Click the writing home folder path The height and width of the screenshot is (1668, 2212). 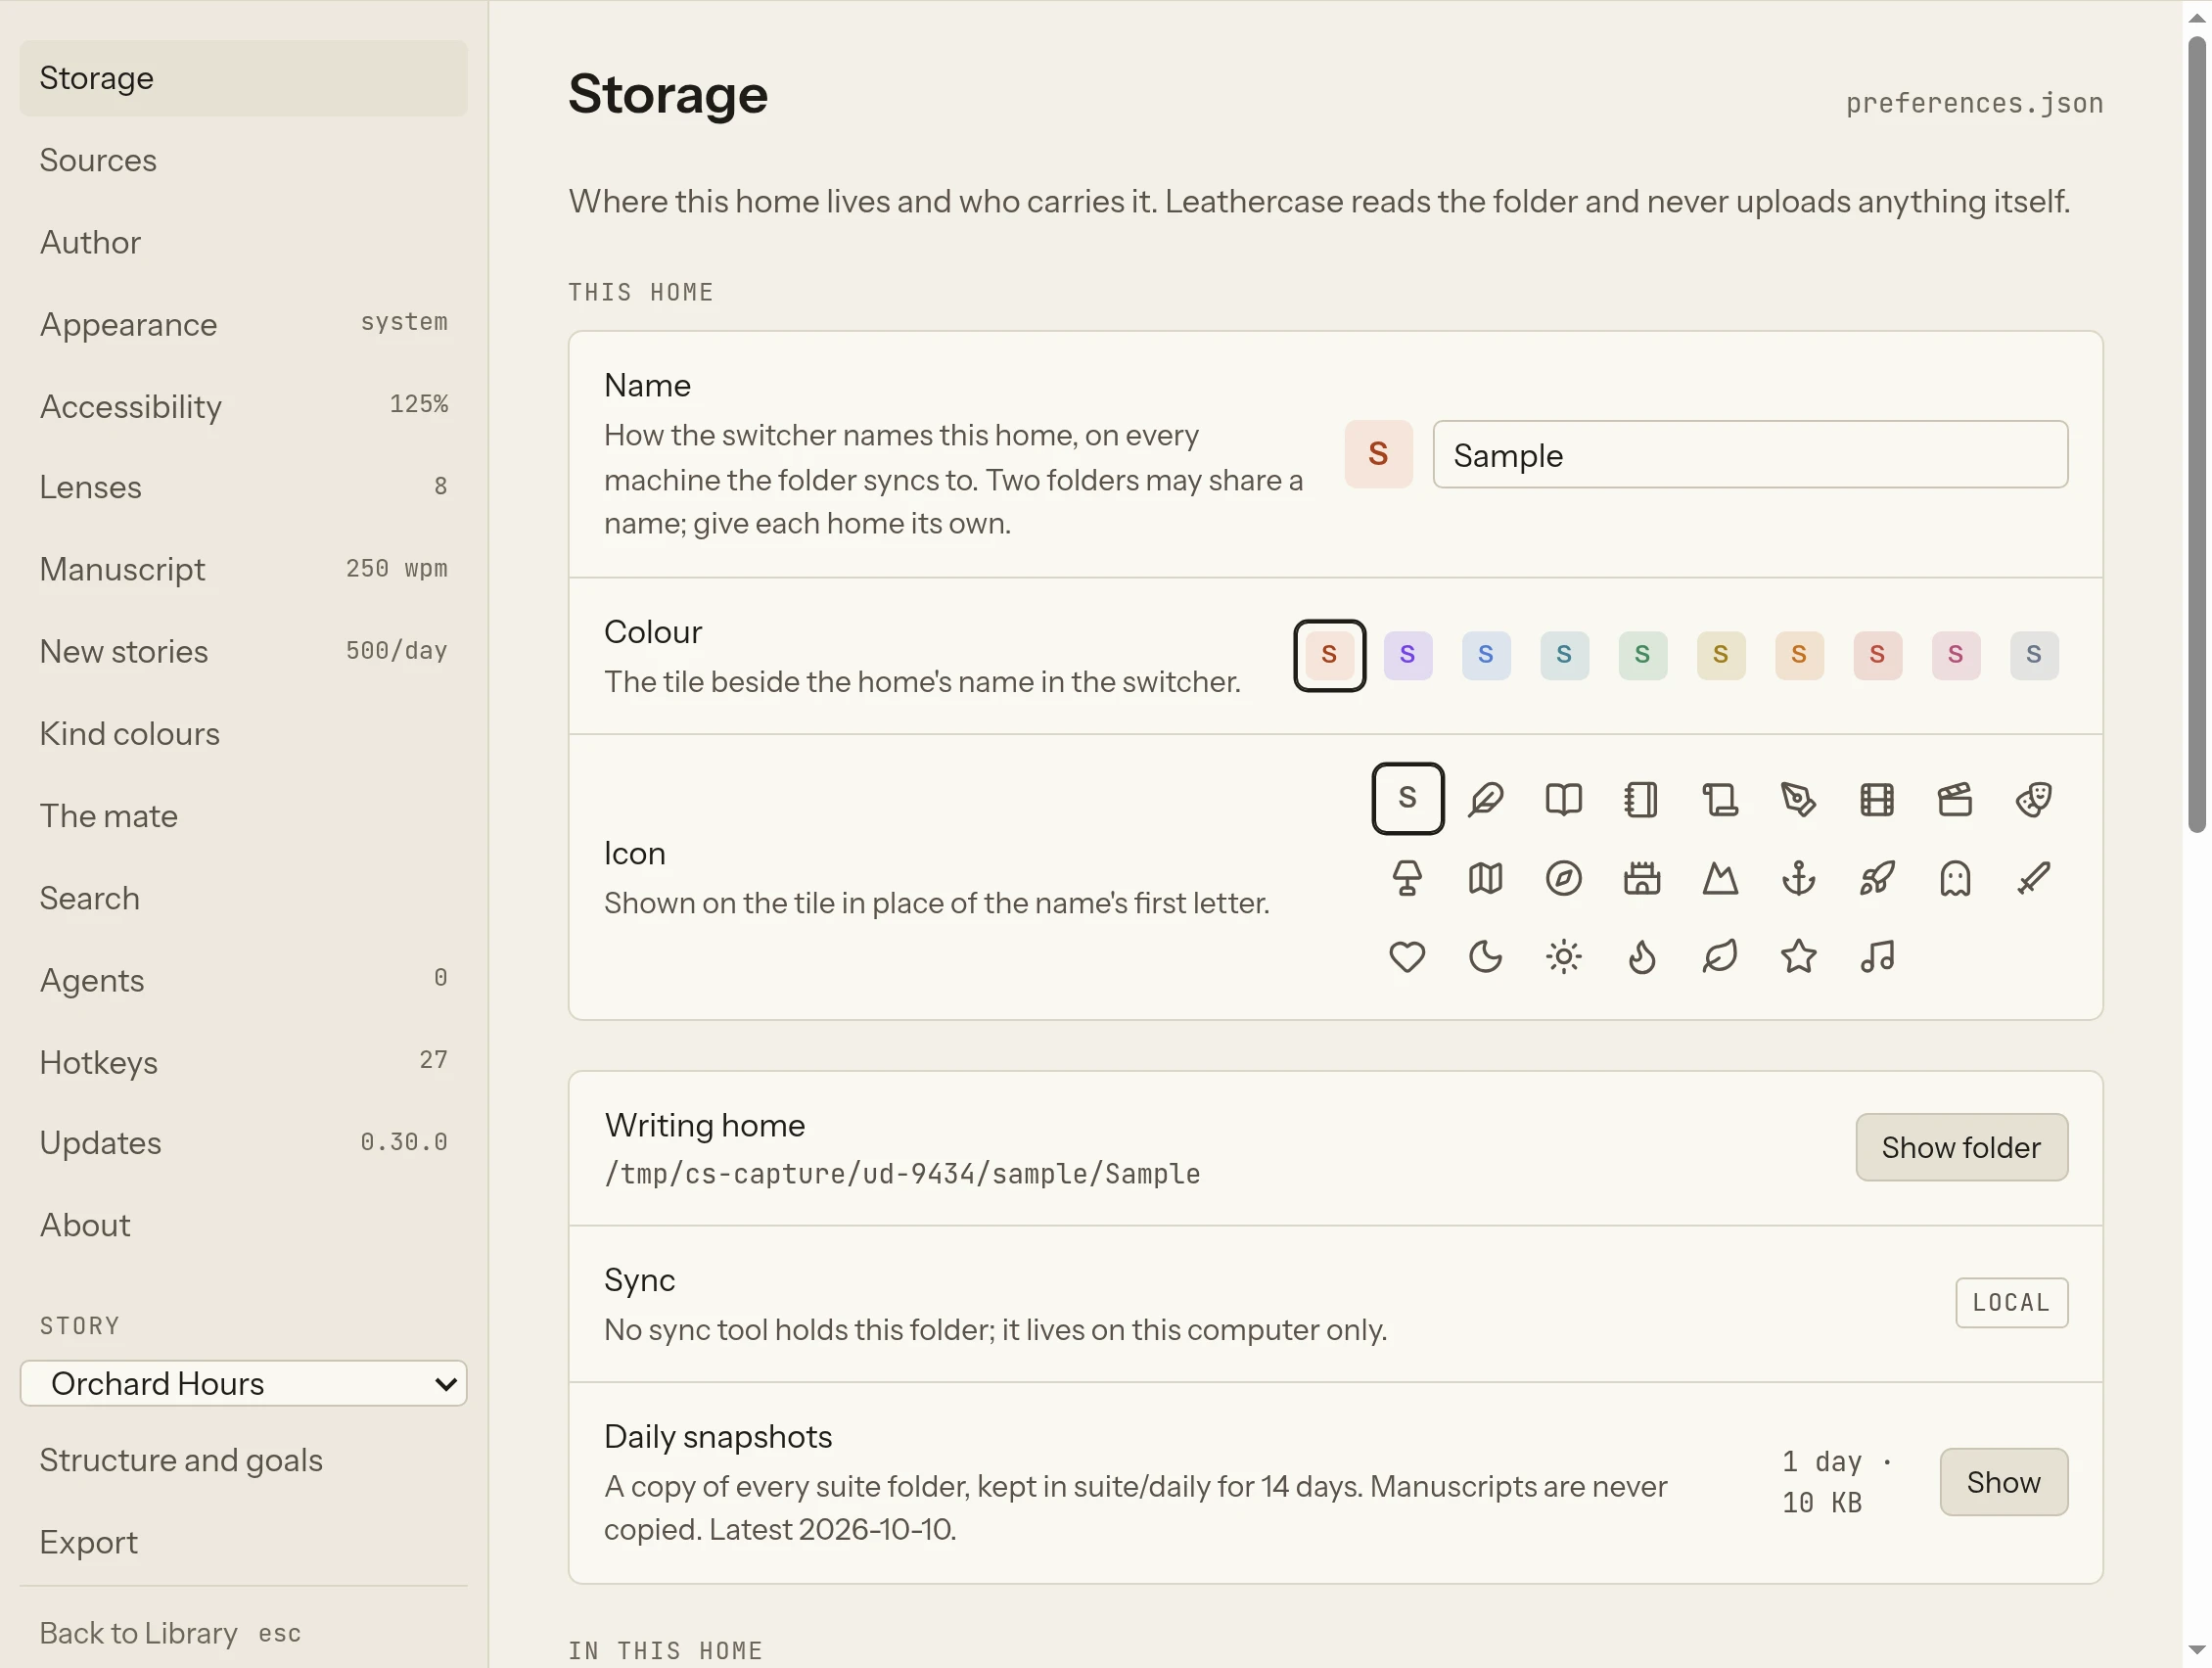(902, 1174)
